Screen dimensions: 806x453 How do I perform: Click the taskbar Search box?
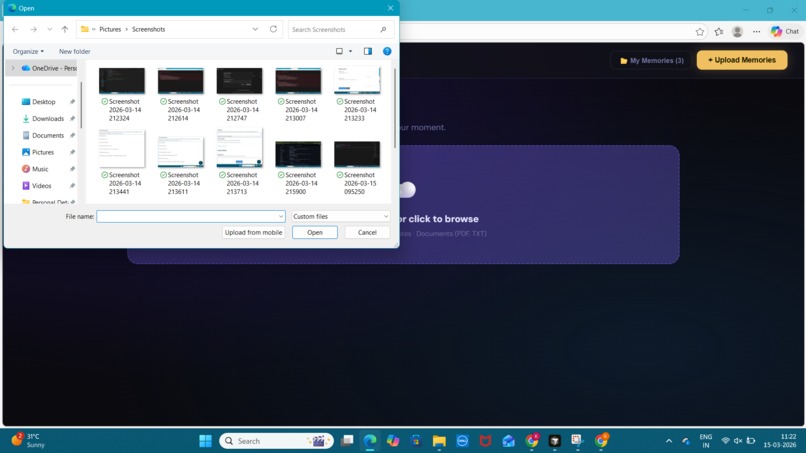[277, 441]
